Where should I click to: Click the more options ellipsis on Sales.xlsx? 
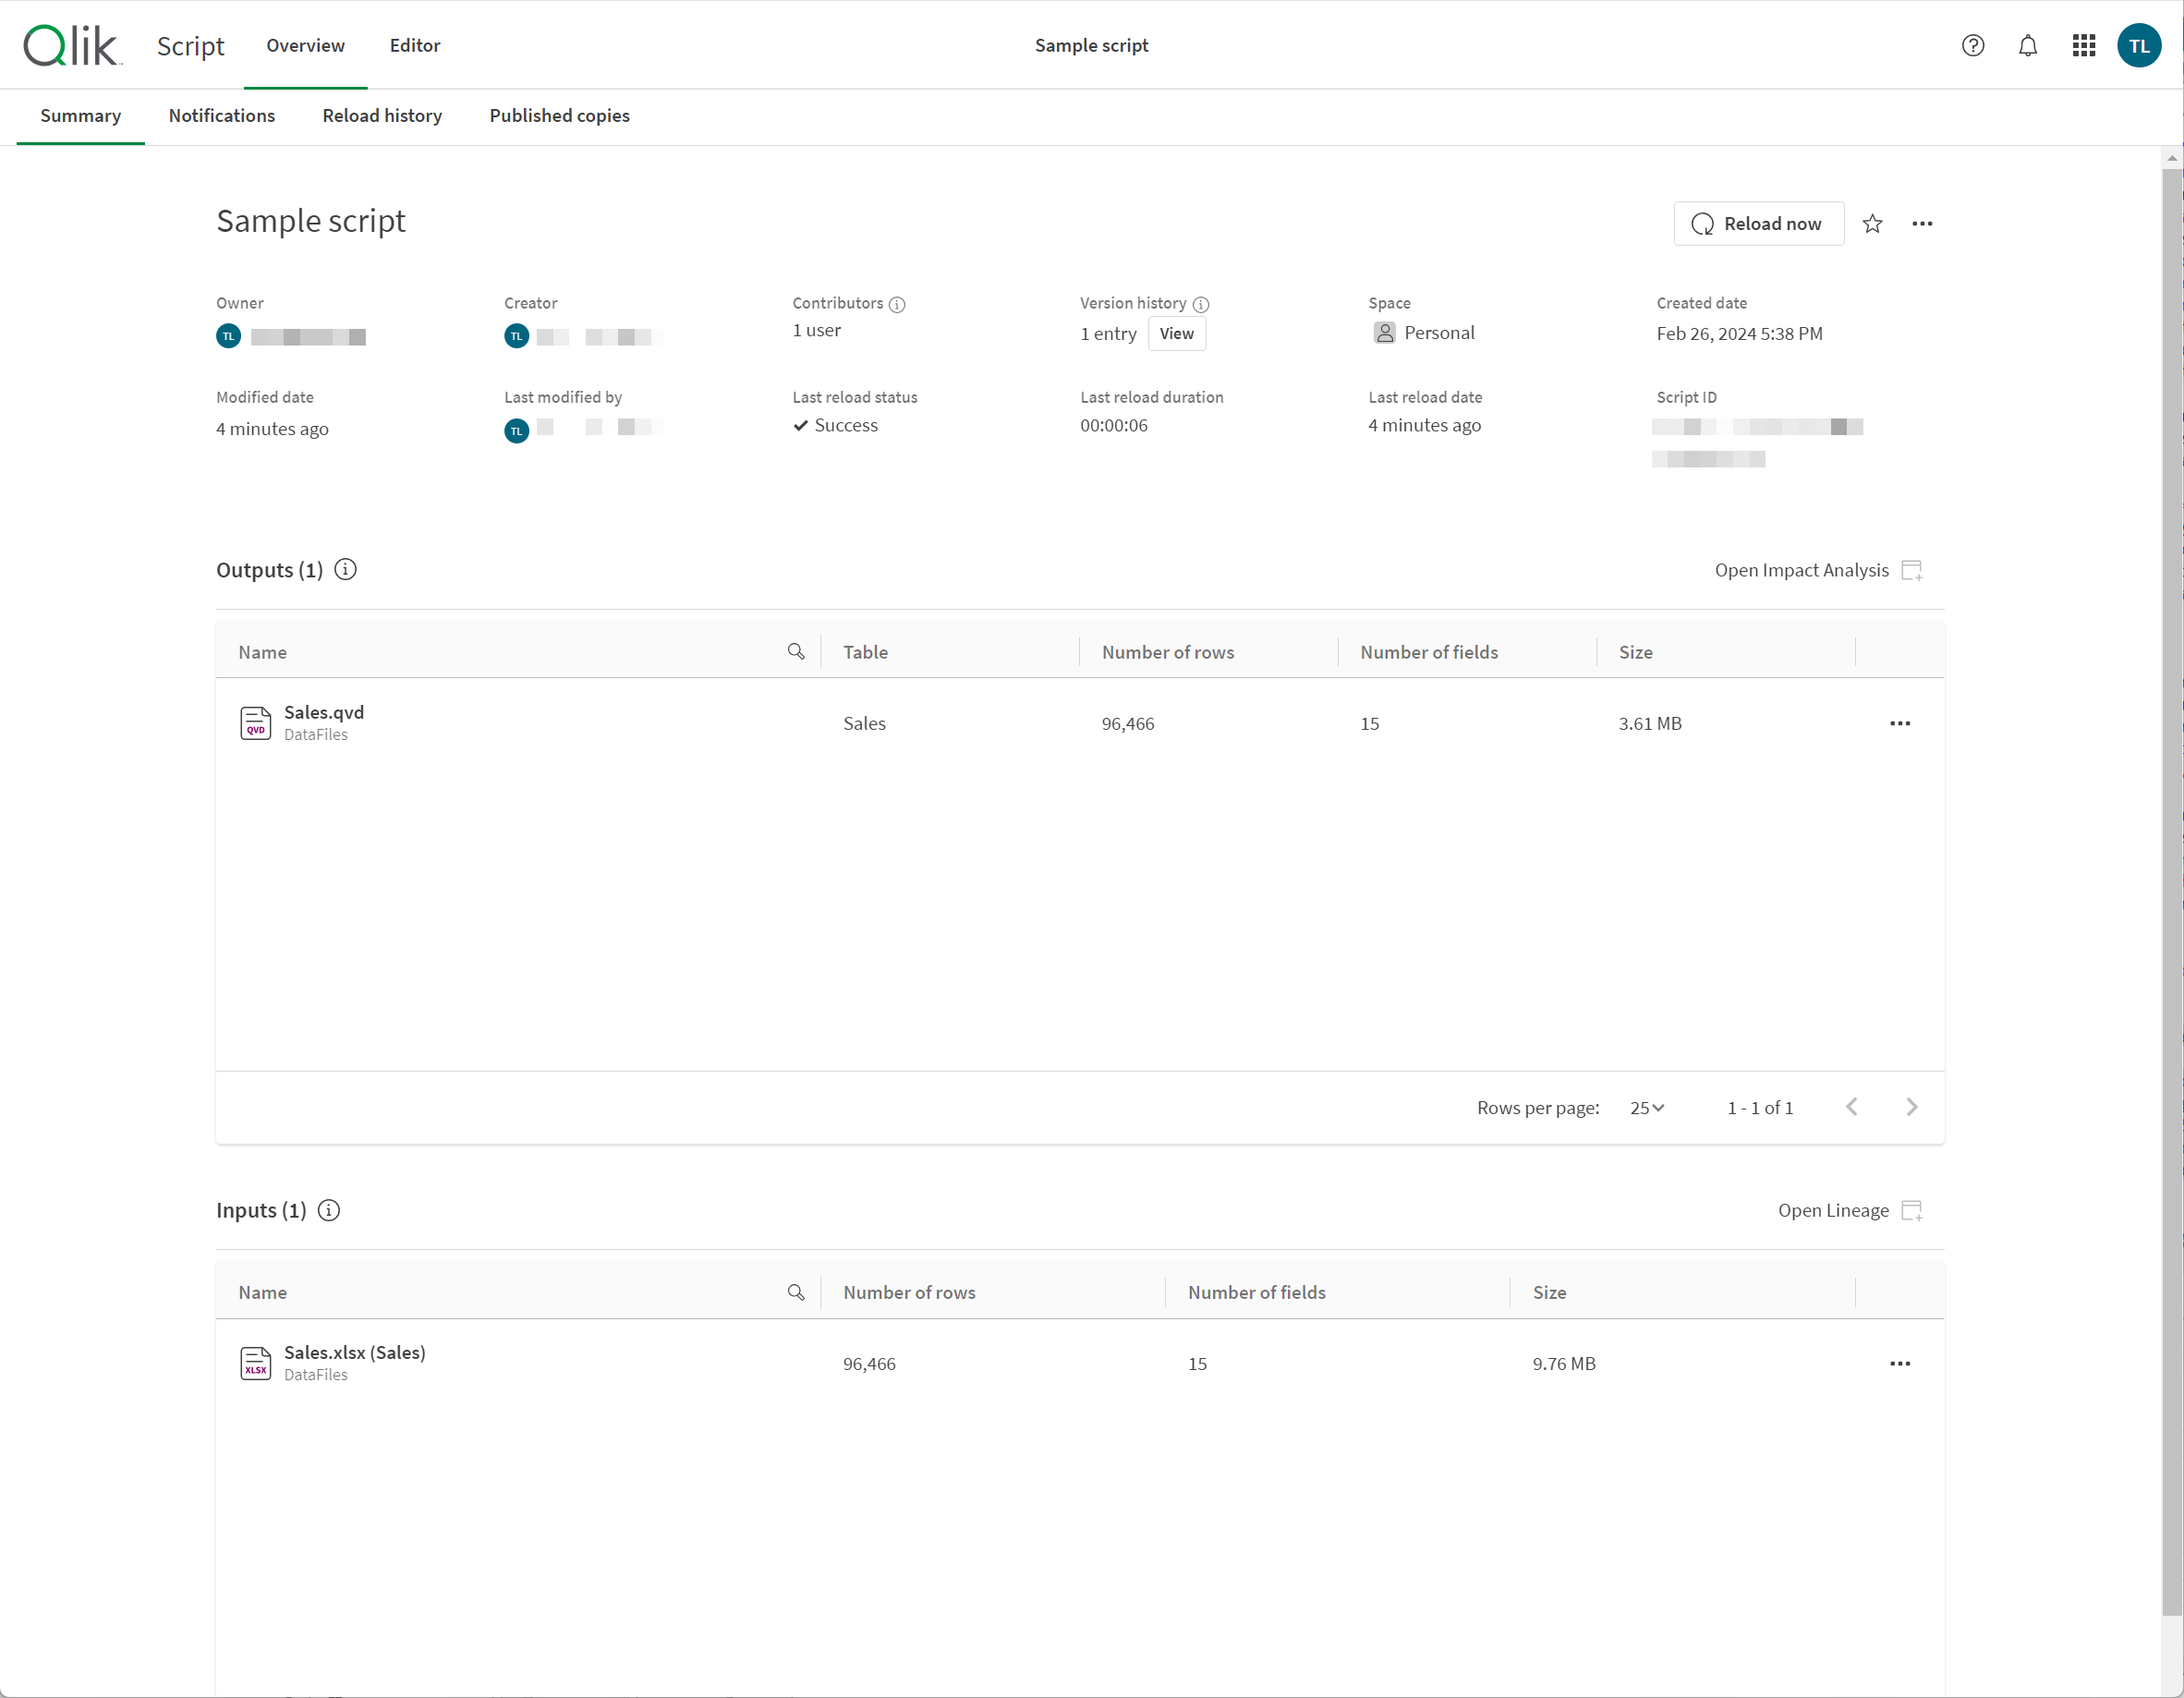click(1899, 1361)
